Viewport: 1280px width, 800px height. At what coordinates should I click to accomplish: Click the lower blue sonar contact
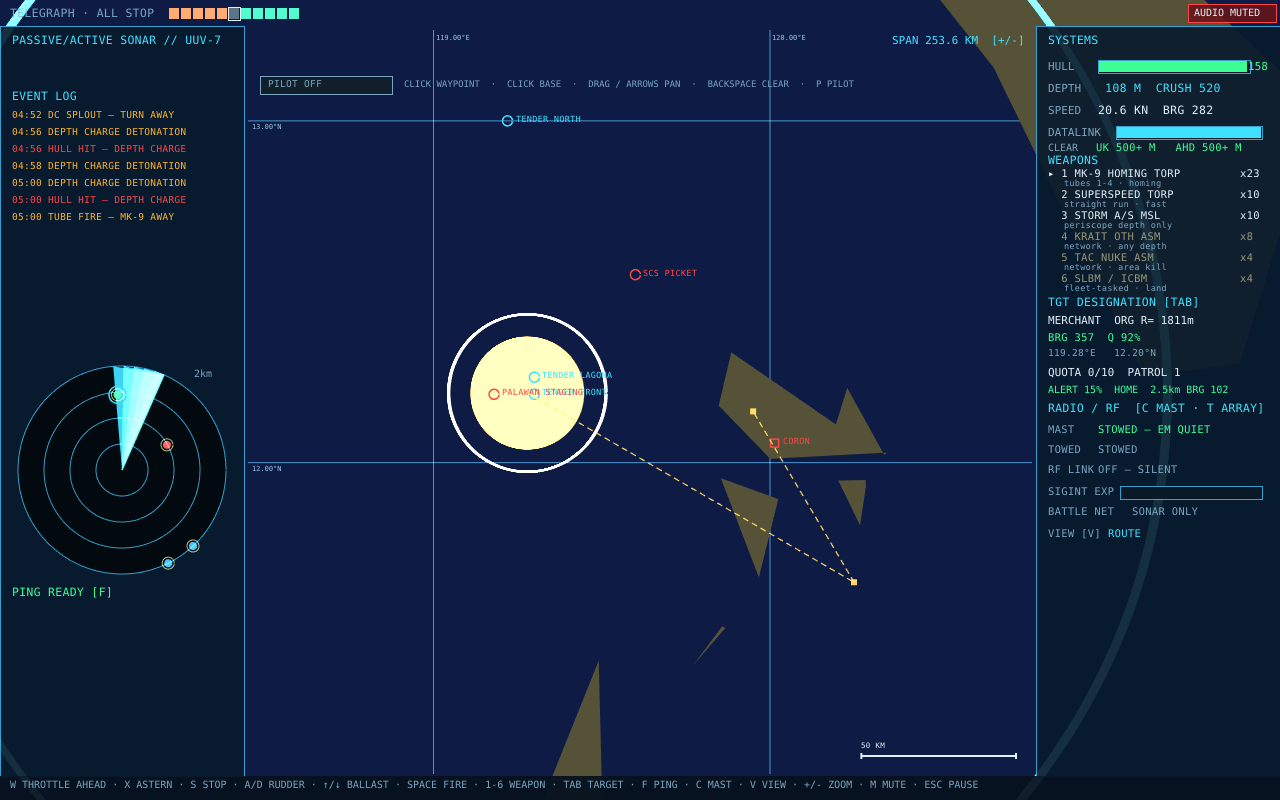click(x=168, y=563)
